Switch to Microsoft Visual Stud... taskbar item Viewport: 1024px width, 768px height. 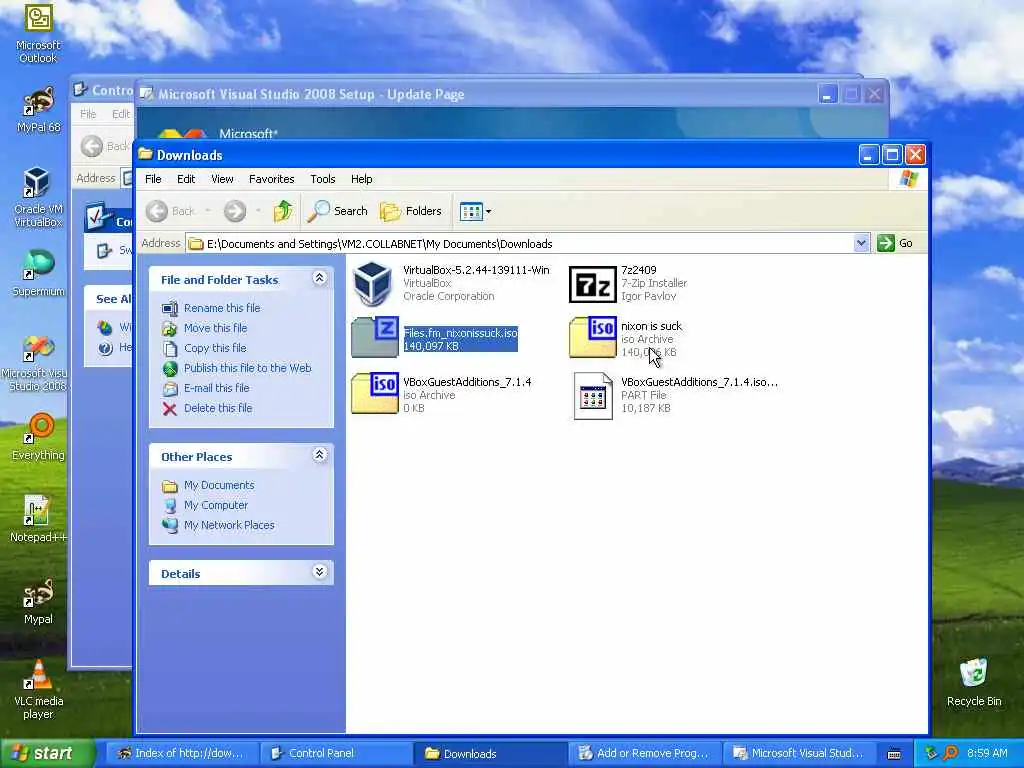pyautogui.click(x=798, y=753)
